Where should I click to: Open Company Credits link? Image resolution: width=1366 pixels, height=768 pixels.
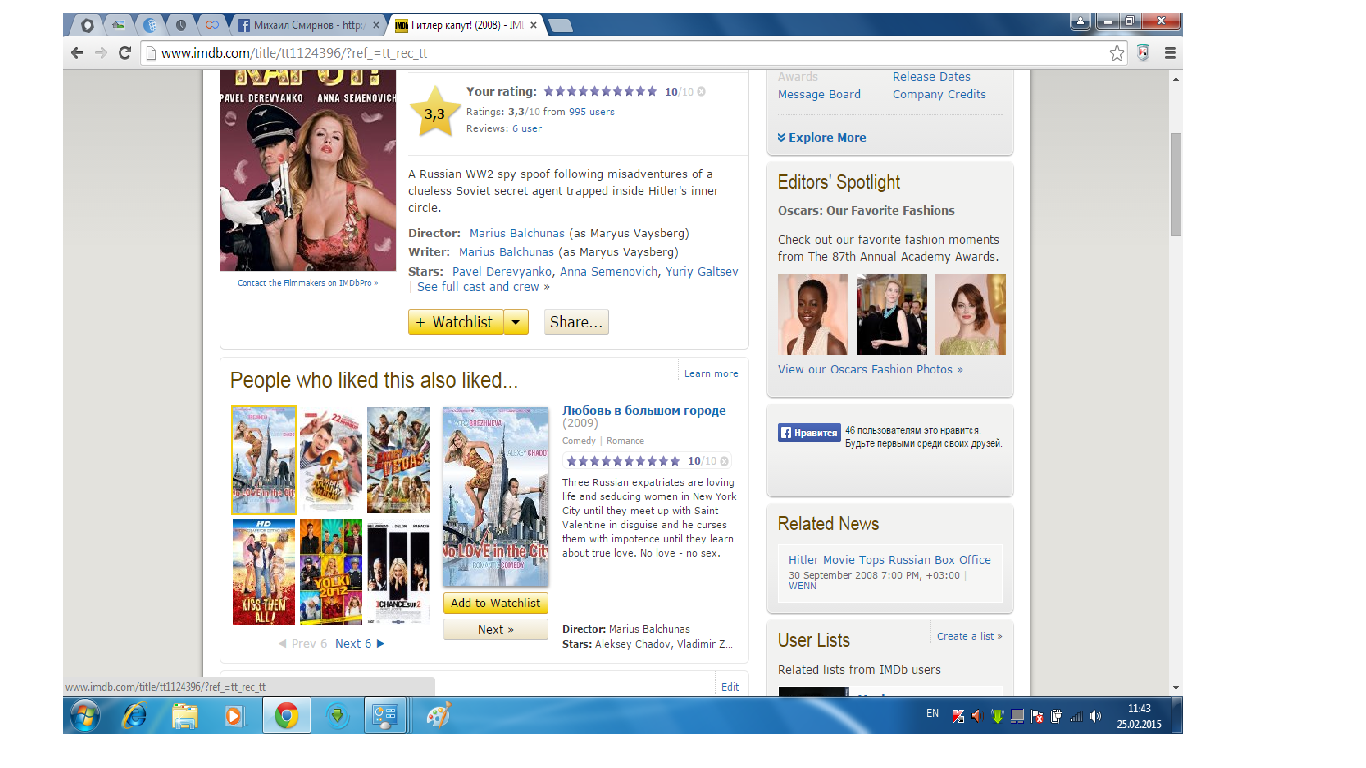point(939,95)
